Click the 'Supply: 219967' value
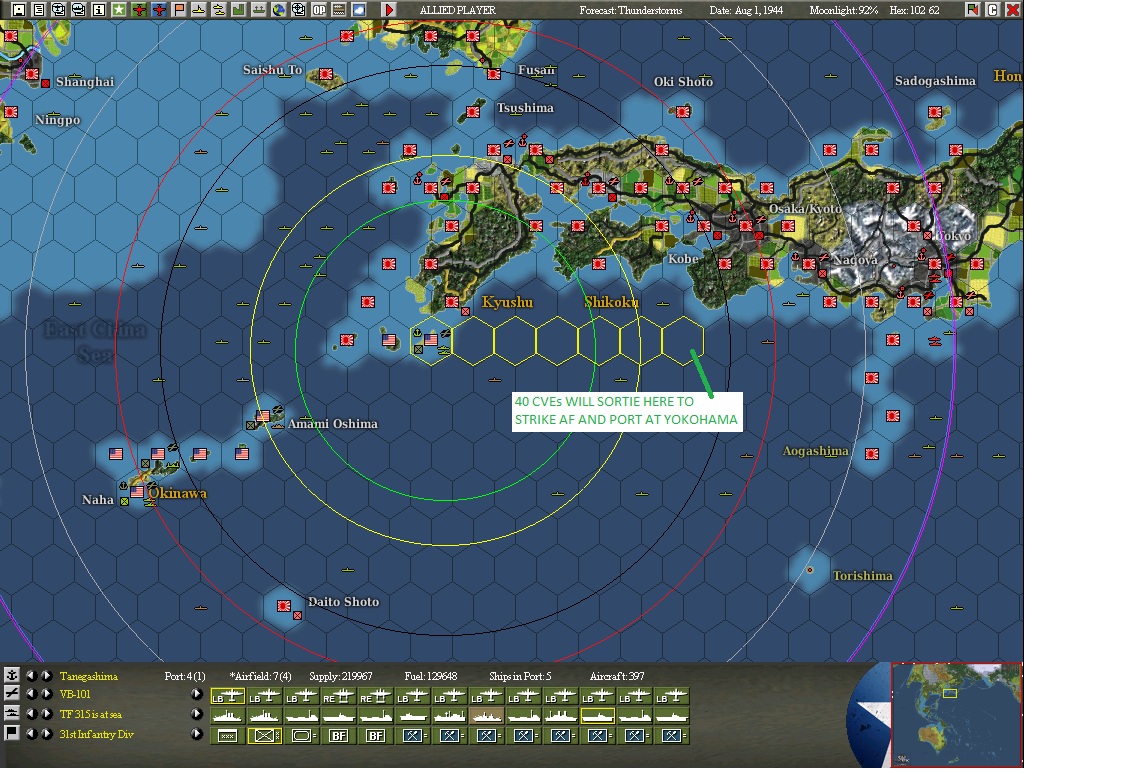1137x774 pixels. [340, 676]
